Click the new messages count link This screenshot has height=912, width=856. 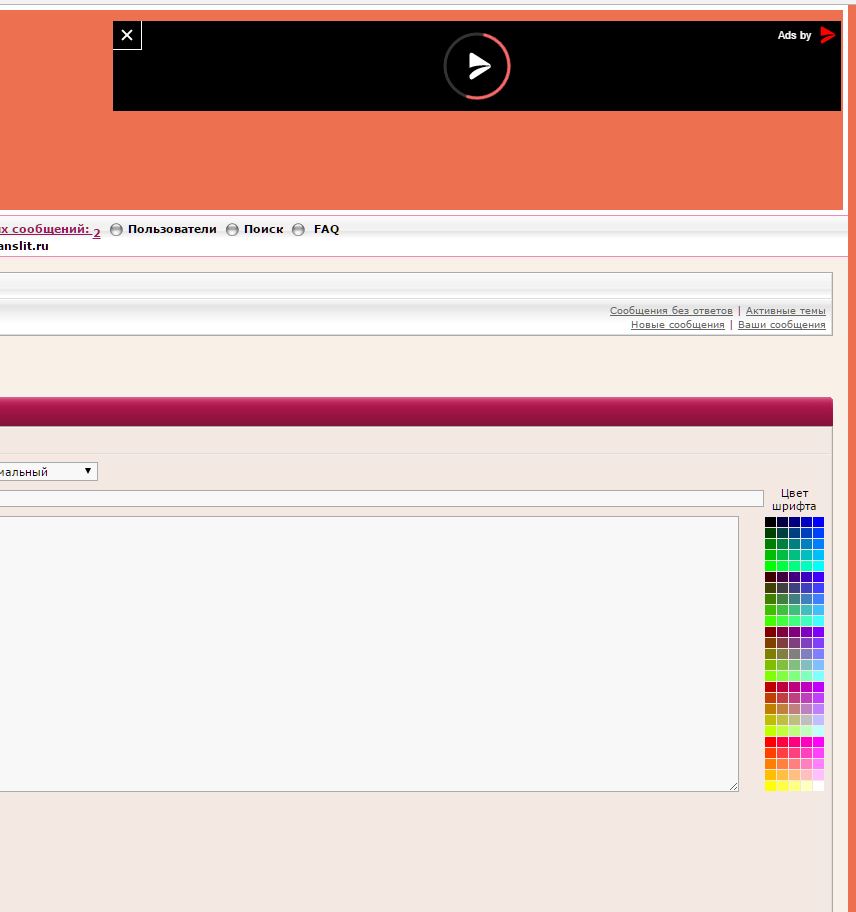point(96,233)
